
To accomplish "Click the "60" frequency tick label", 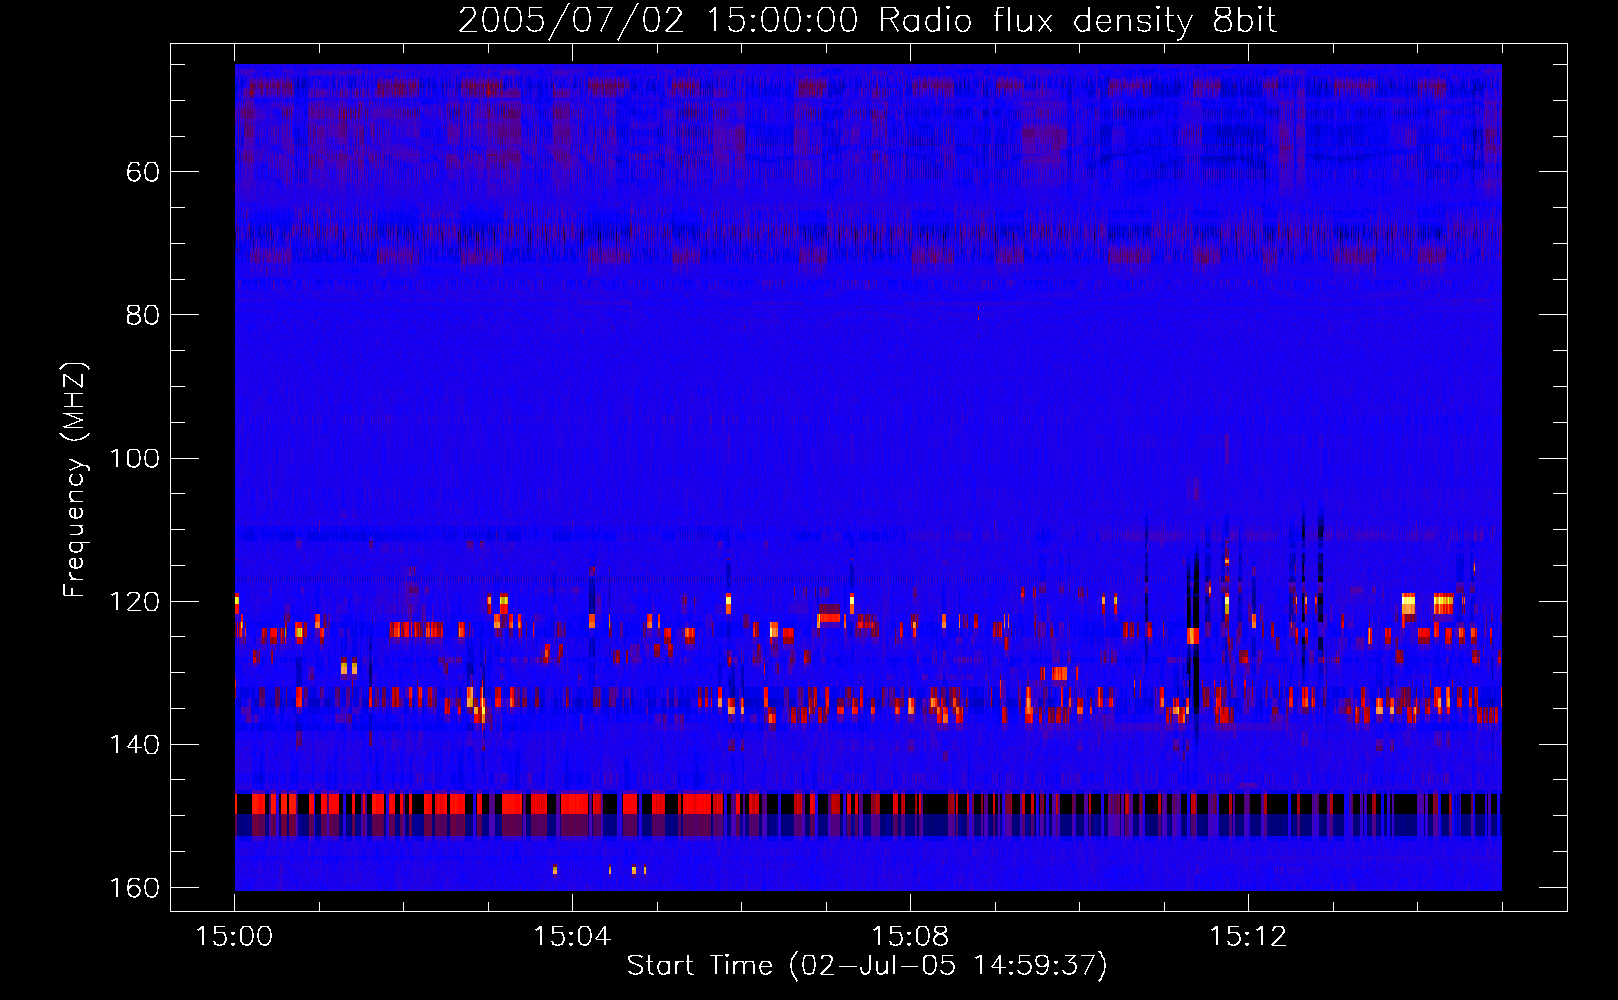I will pyautogui.click(x=143, y=172).
